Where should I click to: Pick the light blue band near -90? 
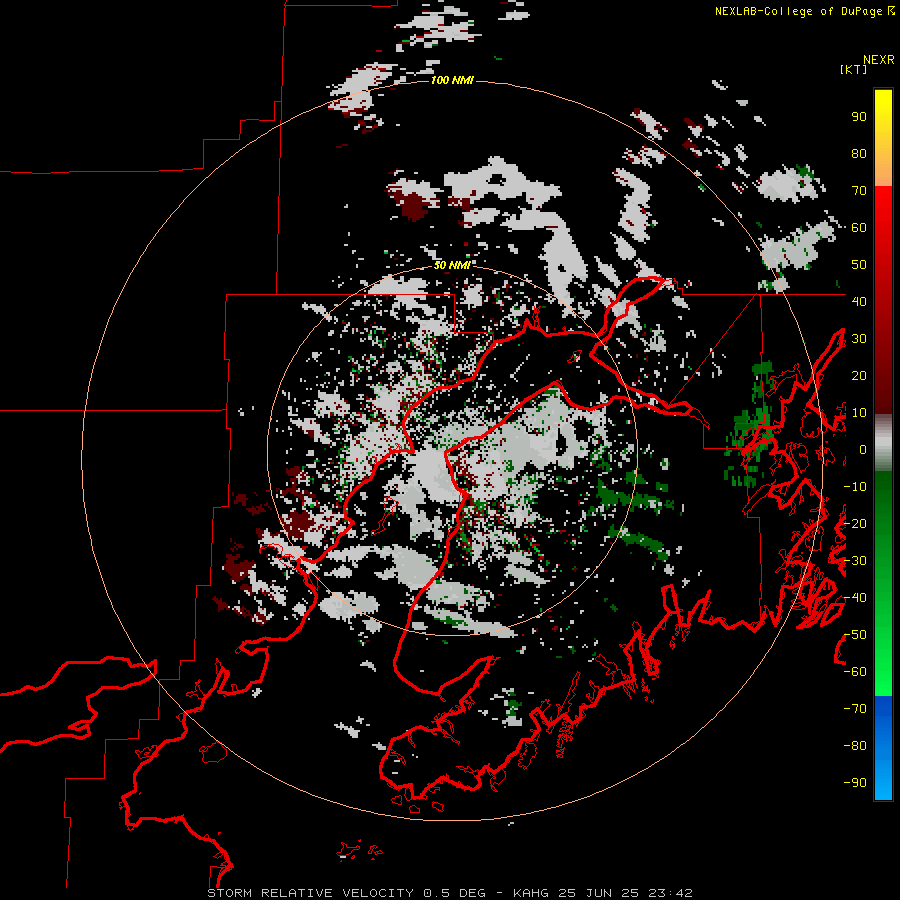[883, 778]
